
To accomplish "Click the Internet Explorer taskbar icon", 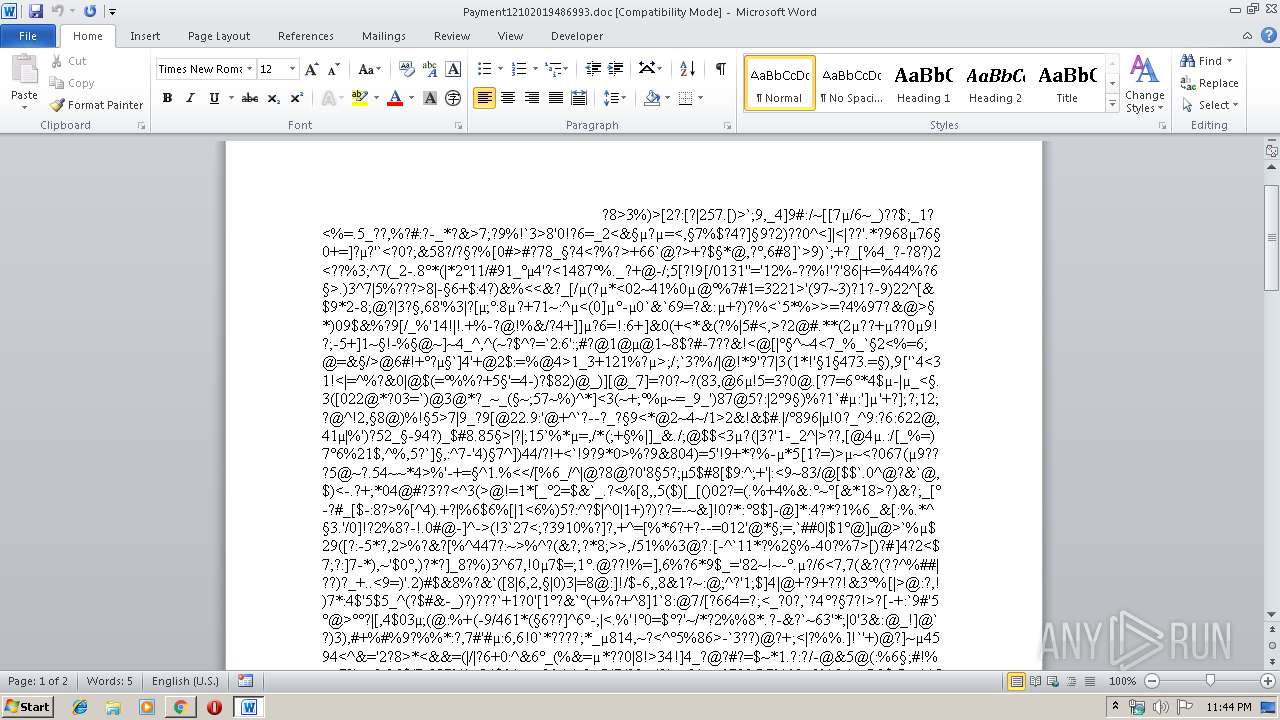I will click(80, 707).
